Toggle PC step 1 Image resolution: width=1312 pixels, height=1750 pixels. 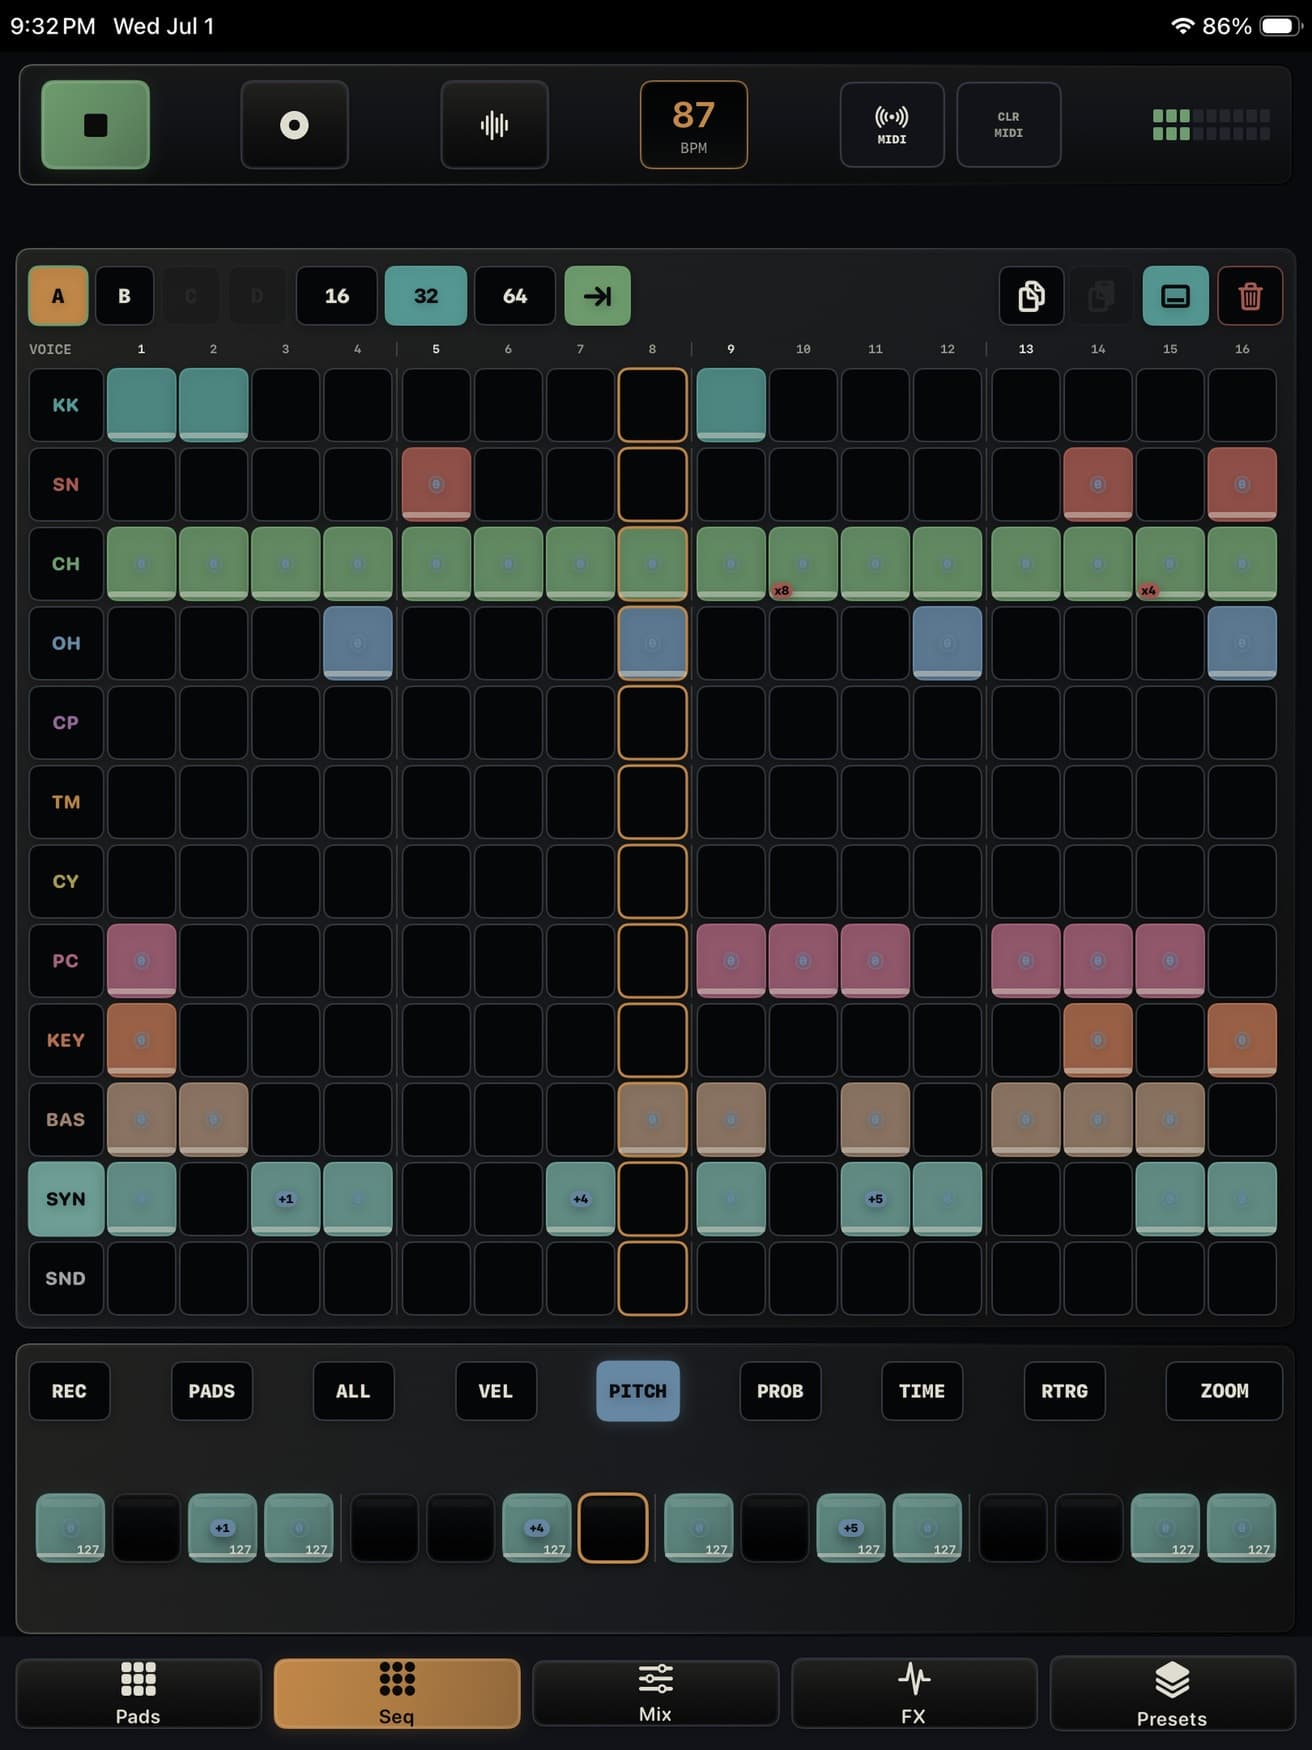141,961
